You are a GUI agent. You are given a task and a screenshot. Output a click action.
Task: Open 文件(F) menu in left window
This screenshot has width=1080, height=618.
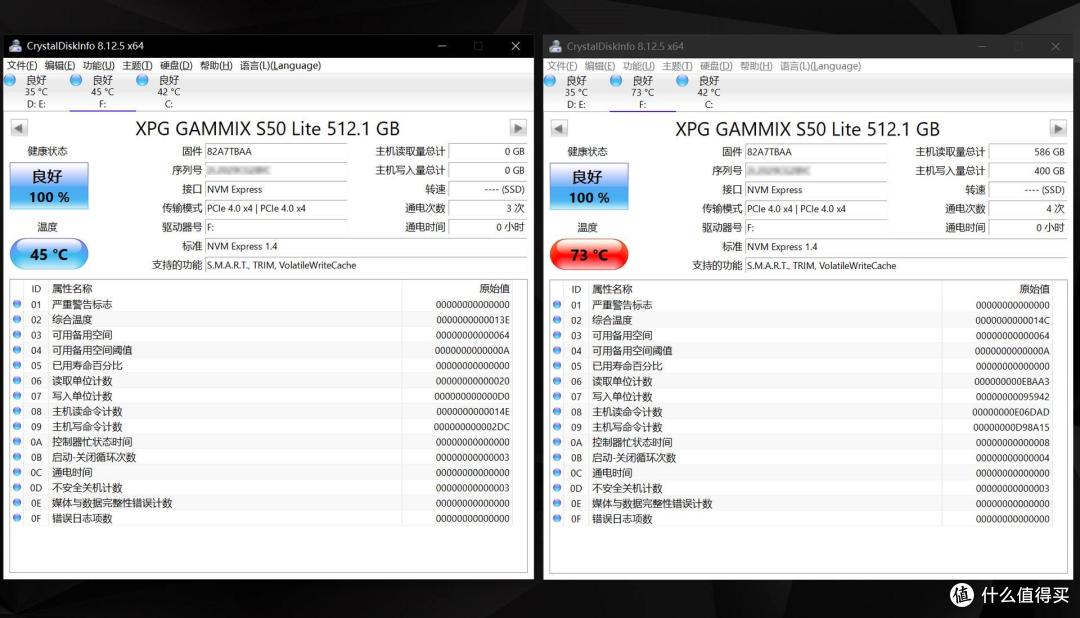22,65
